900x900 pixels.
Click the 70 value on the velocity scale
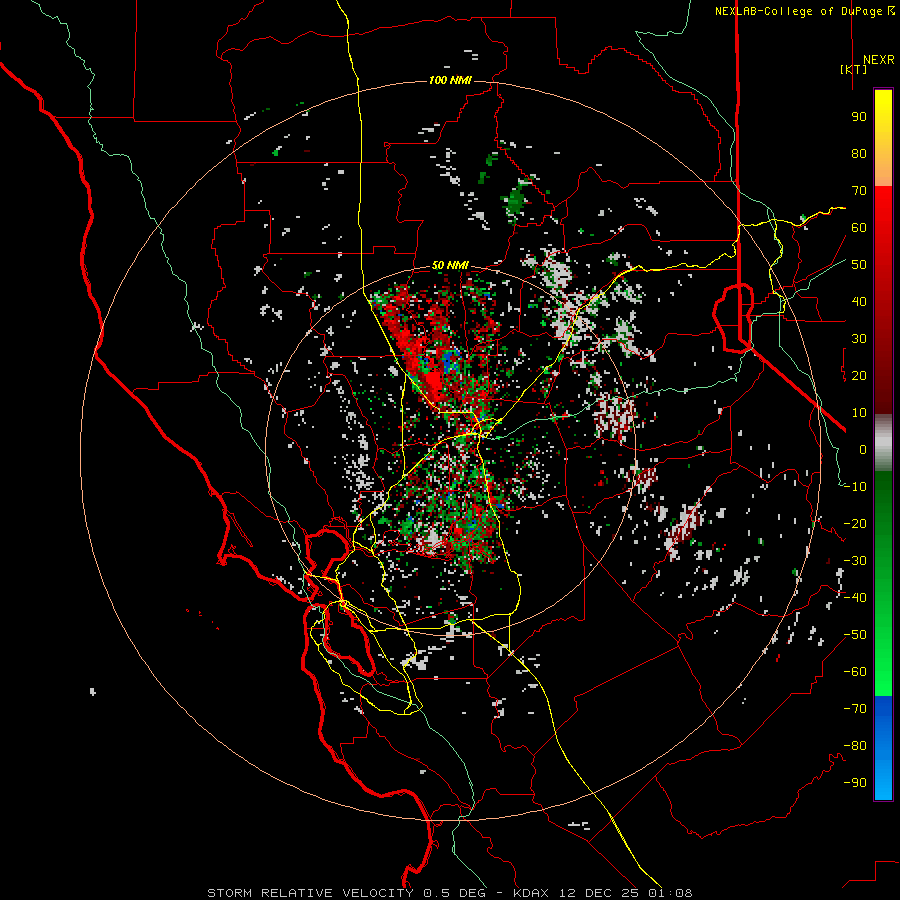(859, 191)
